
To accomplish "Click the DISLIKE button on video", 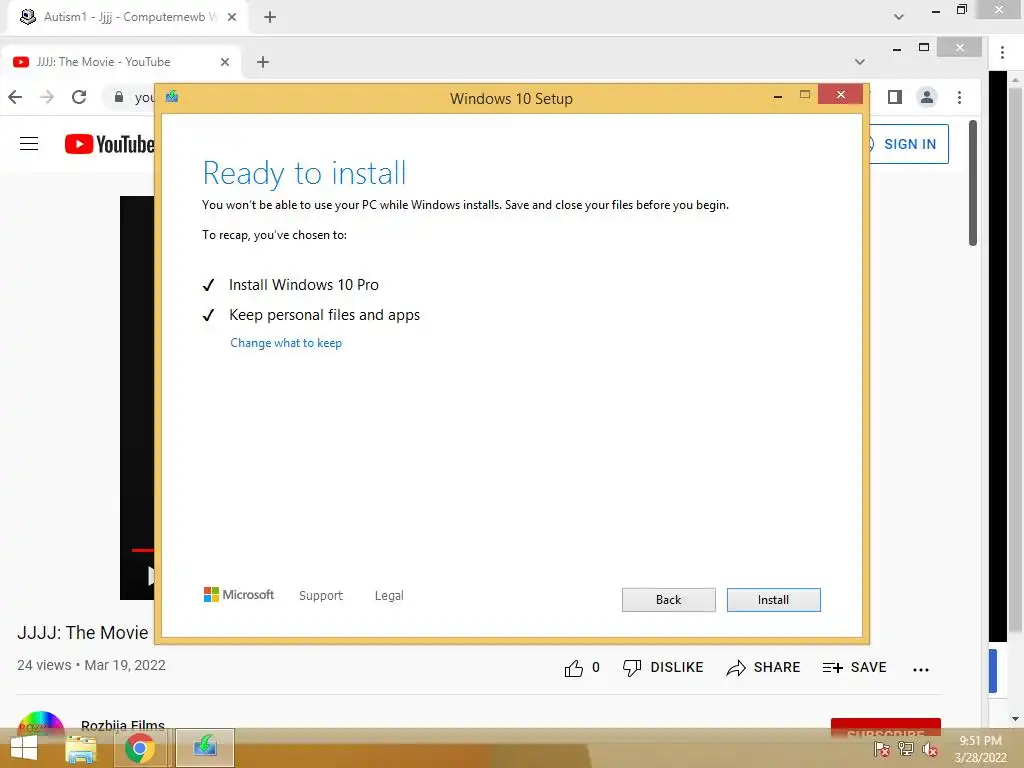I will pyautogui.click(x=663, y=667).
